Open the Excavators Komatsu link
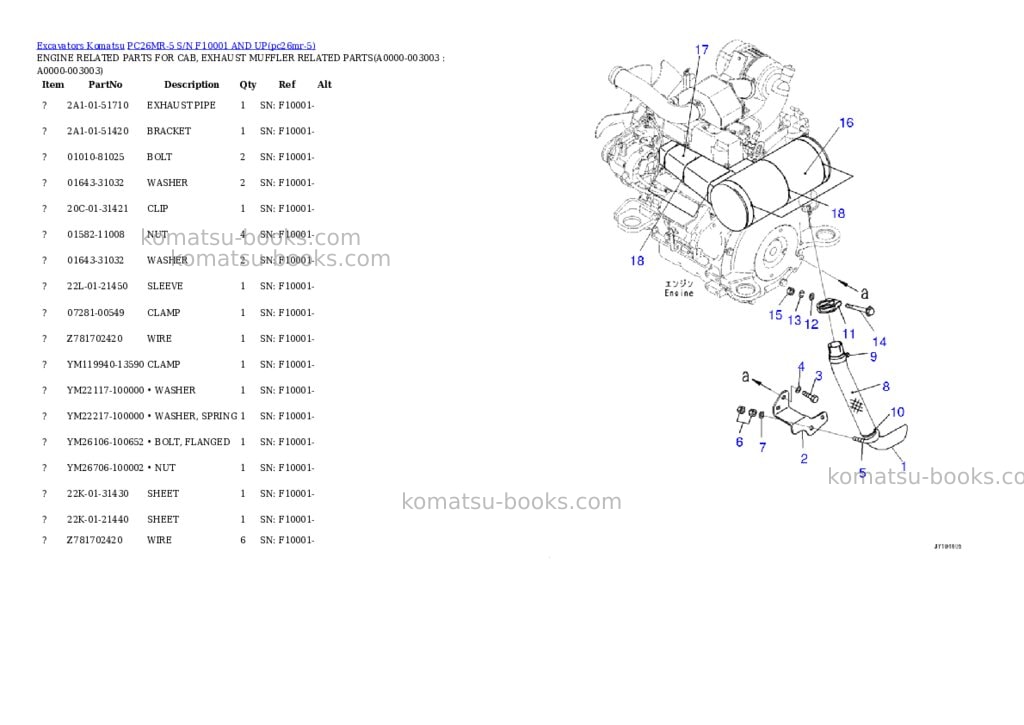Screen dimensions: 1024x725 pos(80,46)
